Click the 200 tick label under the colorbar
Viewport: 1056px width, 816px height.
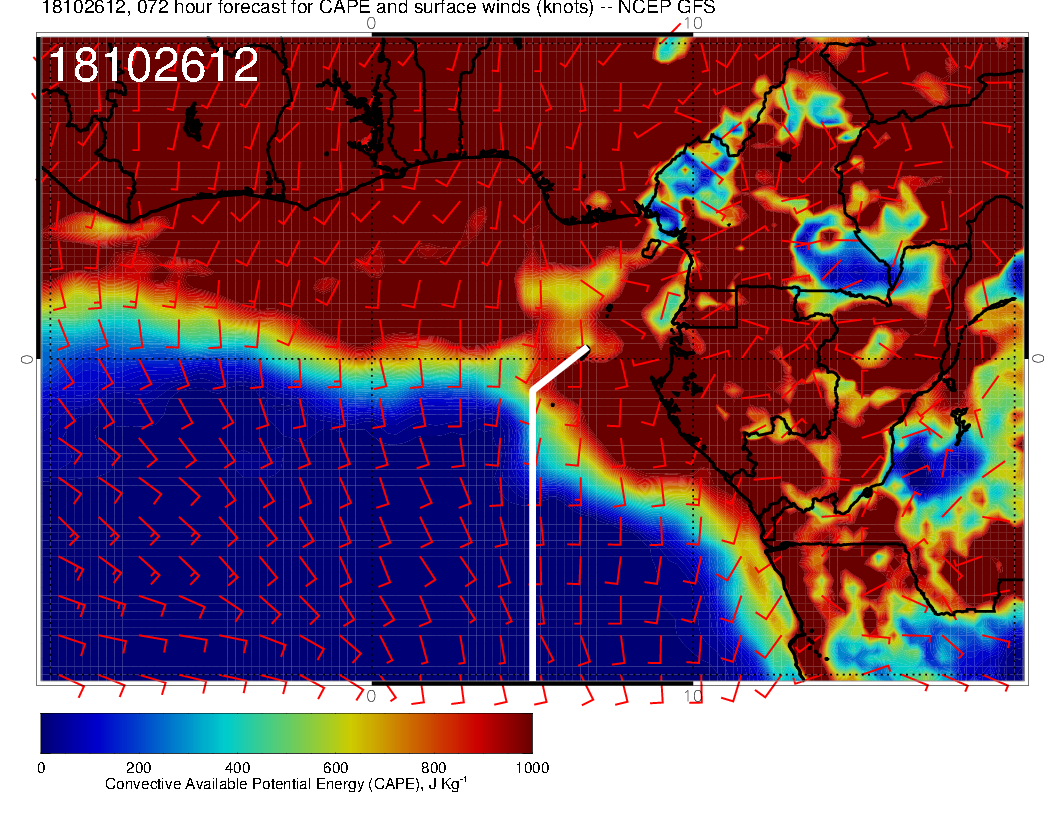click(x=138, y=768)
